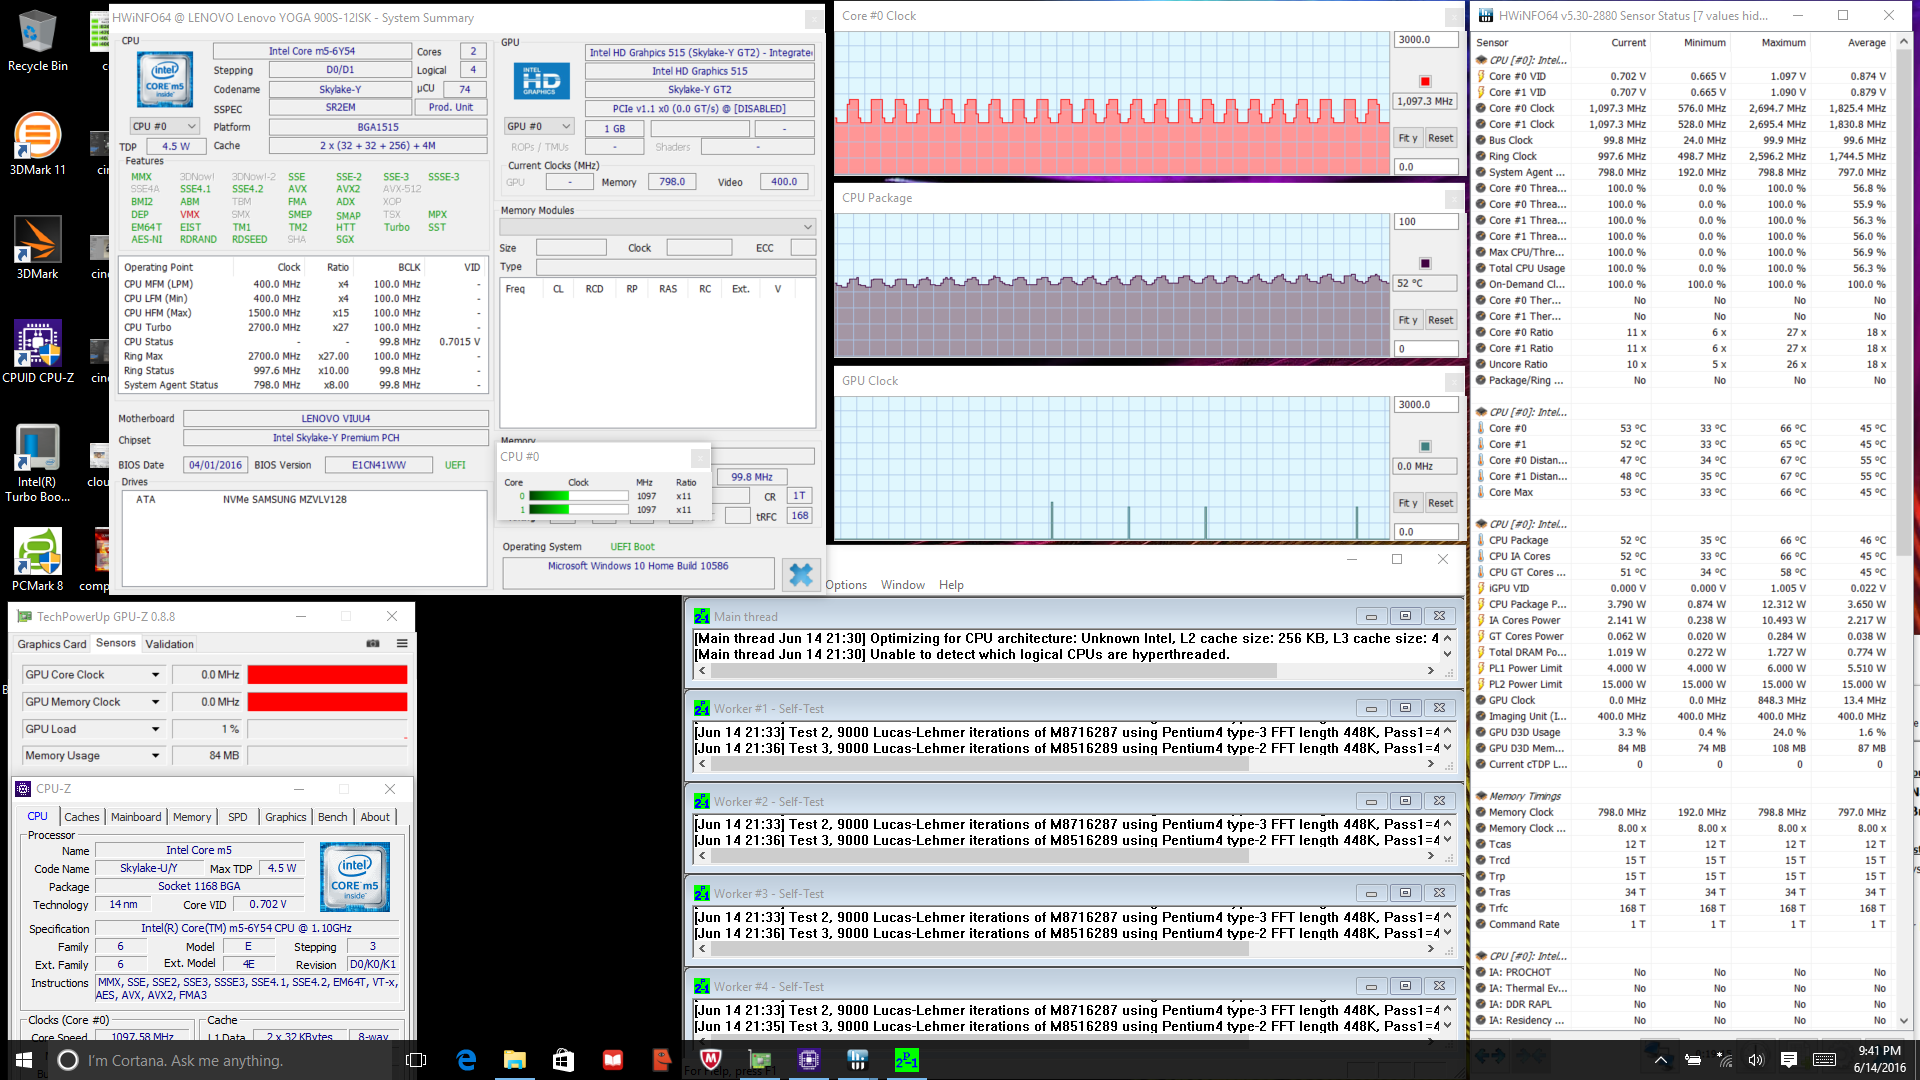Switch to CPU-Z via taskbar icon
Screen dimensions: 1920x1080
809,1060
